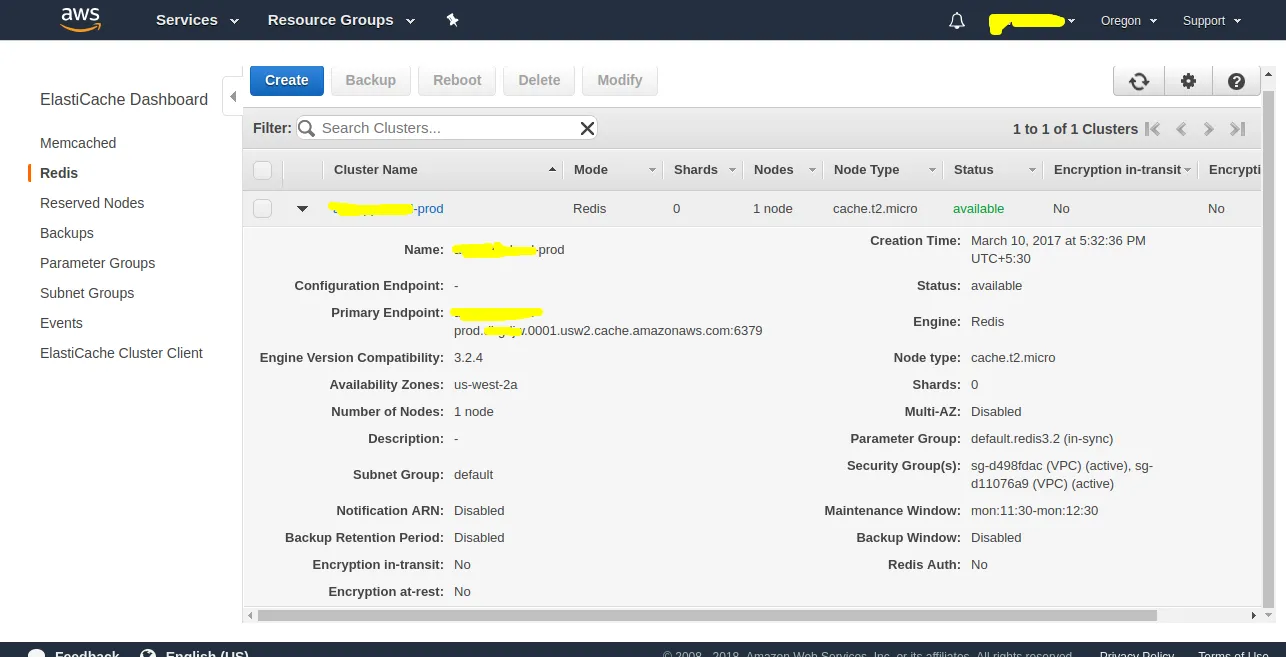Viewport: 1286px width, 657px height.
Task: Open the Resource Groups dropdown
Action: click(x=341, y=20)
